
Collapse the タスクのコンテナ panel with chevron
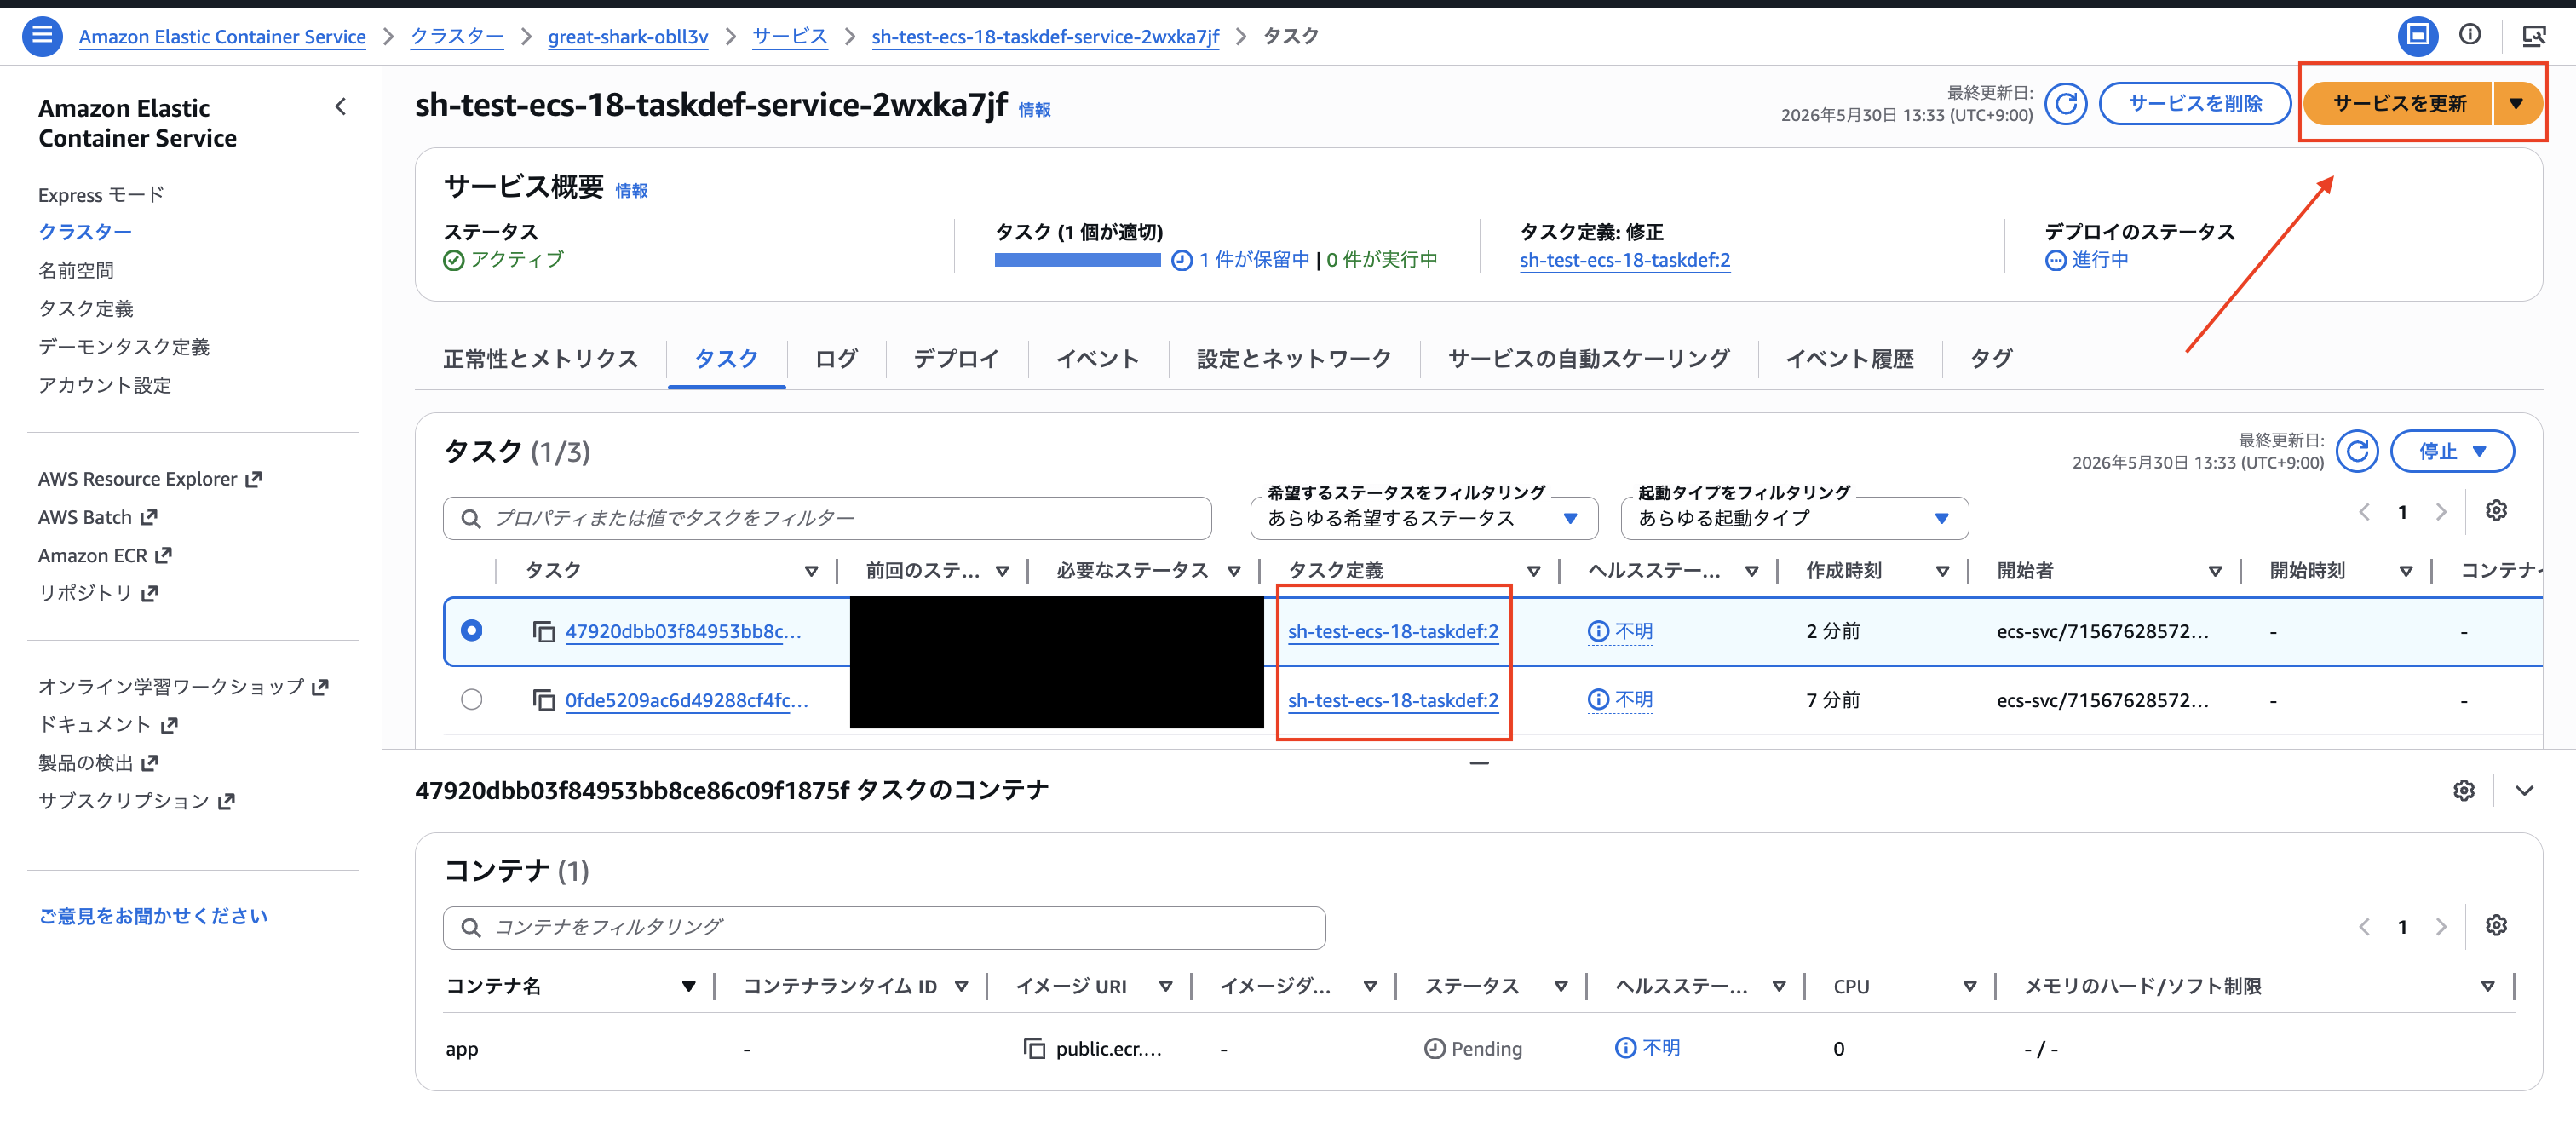click(x=2524, y=790)
